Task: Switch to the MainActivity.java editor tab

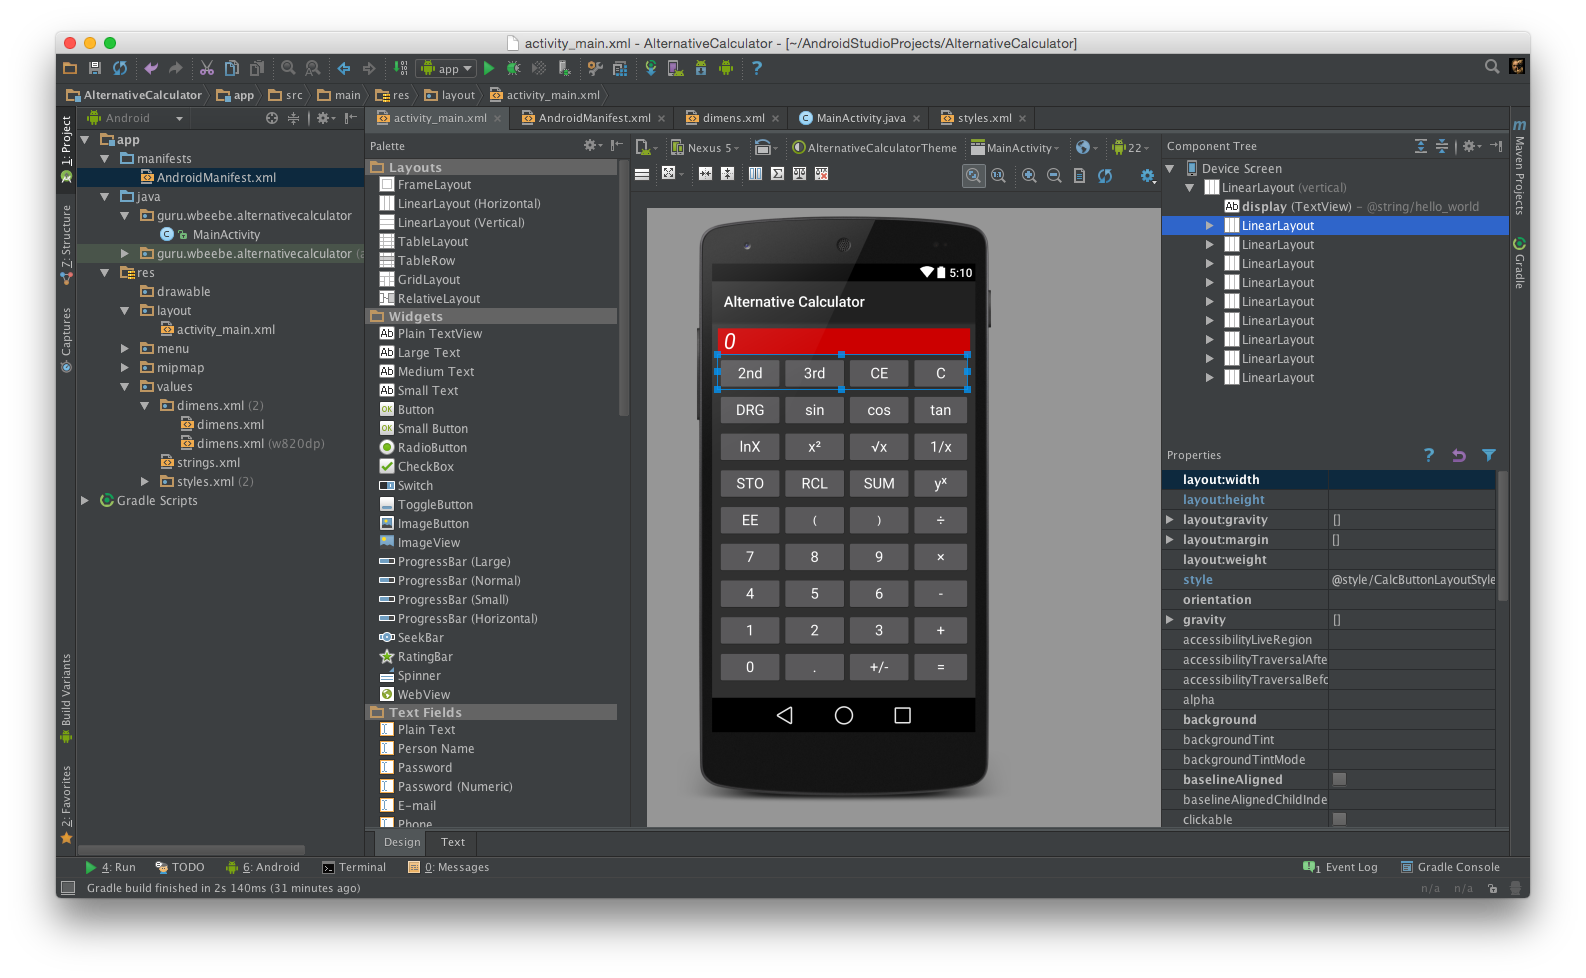Action: pyautogui.click(x=860, y=118)
